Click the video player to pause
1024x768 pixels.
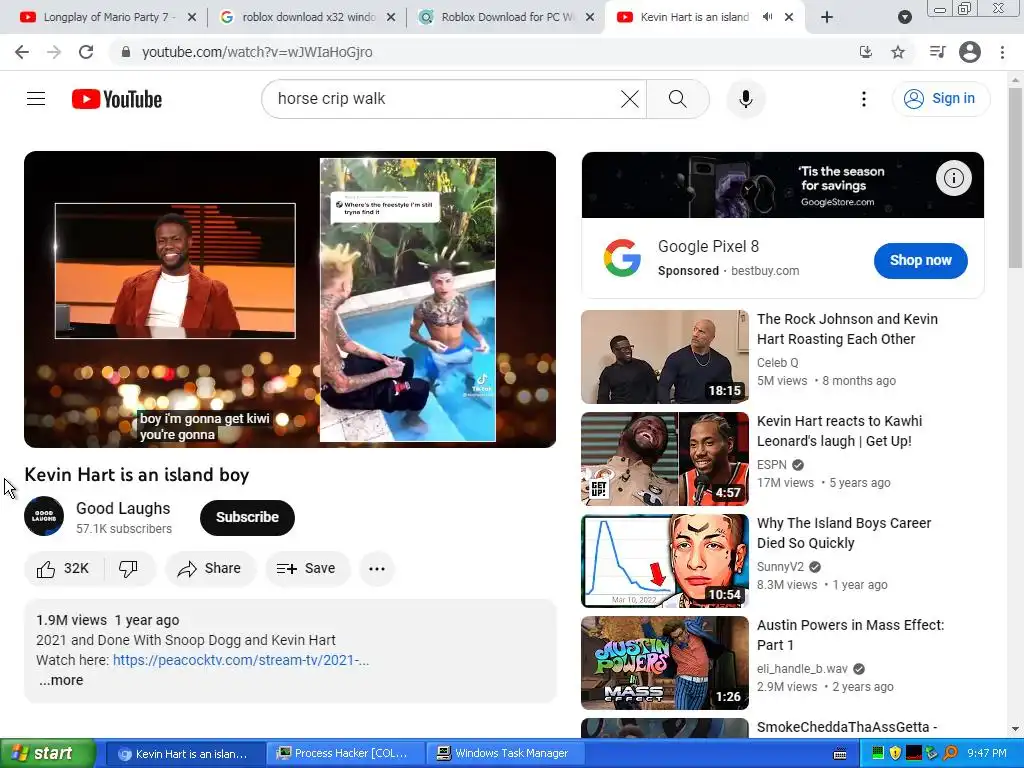[290, 299]
